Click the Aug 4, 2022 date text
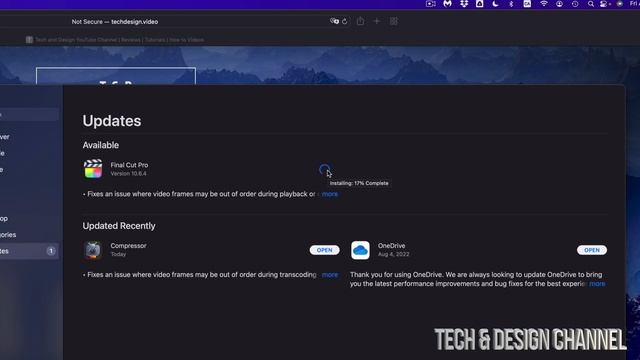Image resolution: width=640 pixels, height=360 pixels. click(x=393, y=254)
